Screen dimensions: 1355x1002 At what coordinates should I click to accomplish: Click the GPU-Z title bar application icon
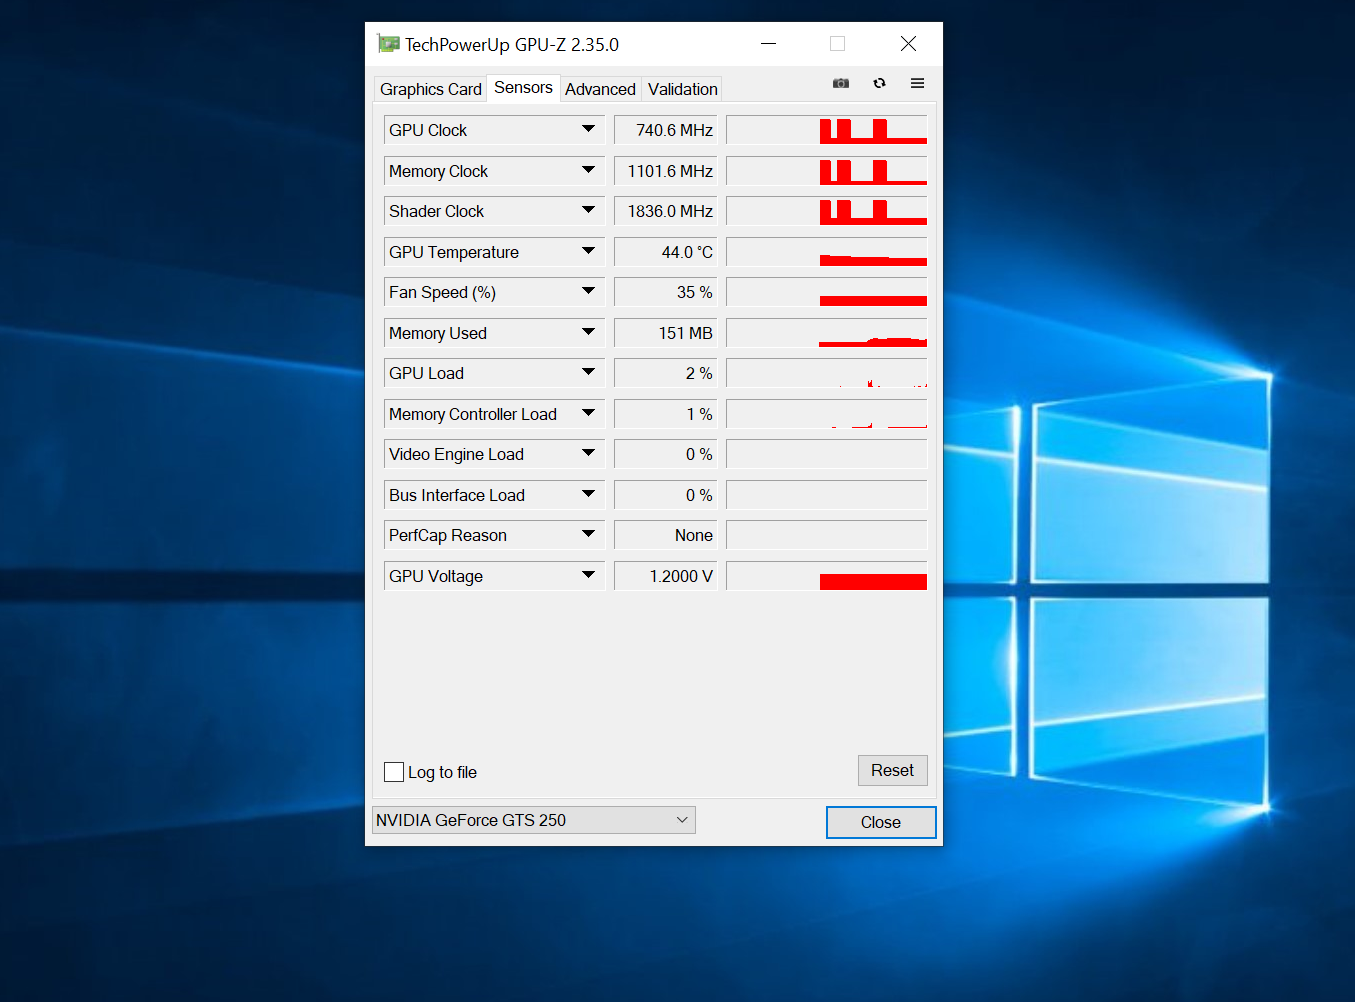tap(388, 44)
